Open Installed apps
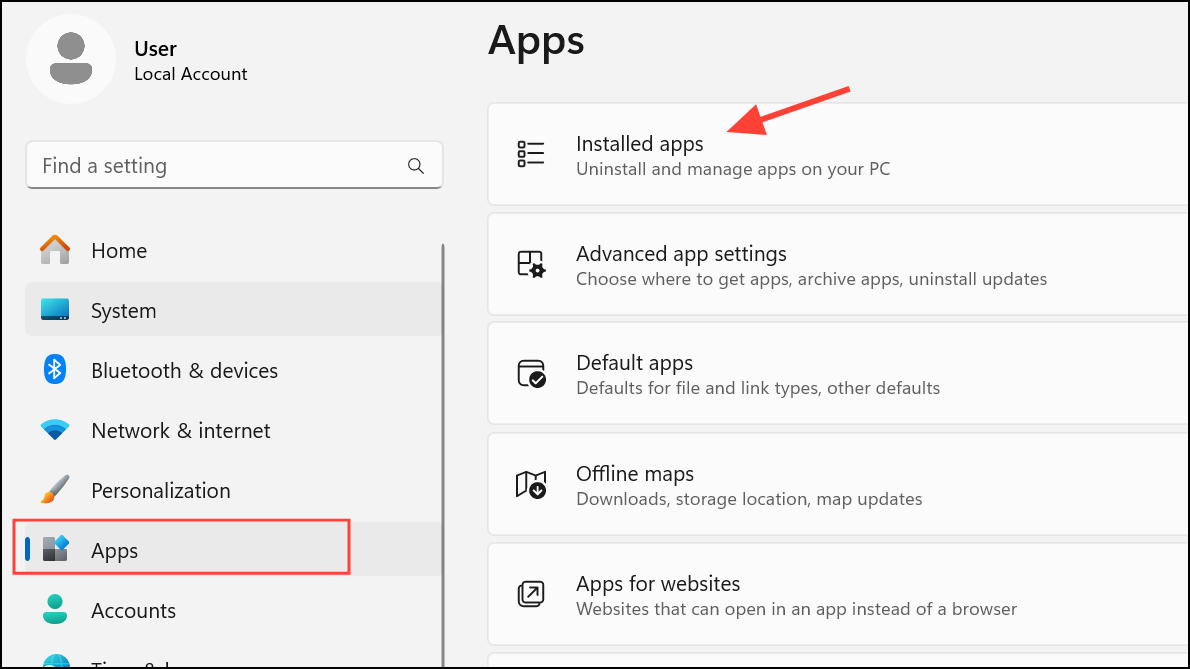Image resolution: width=1190 pixels, height=669 pixels. (x=838, y=154)
